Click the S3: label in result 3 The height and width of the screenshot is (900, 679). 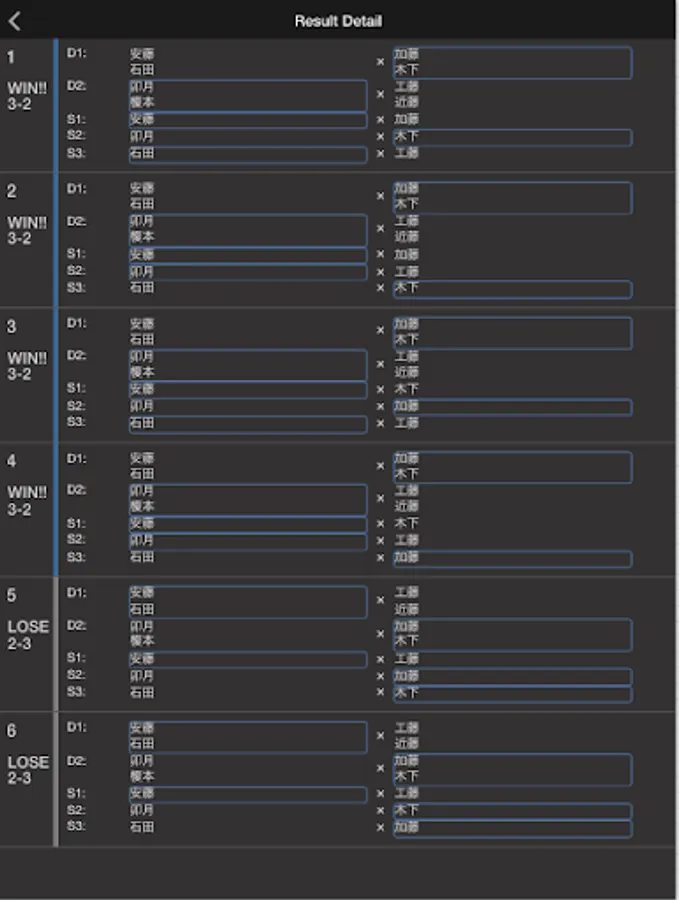[76, 422]
